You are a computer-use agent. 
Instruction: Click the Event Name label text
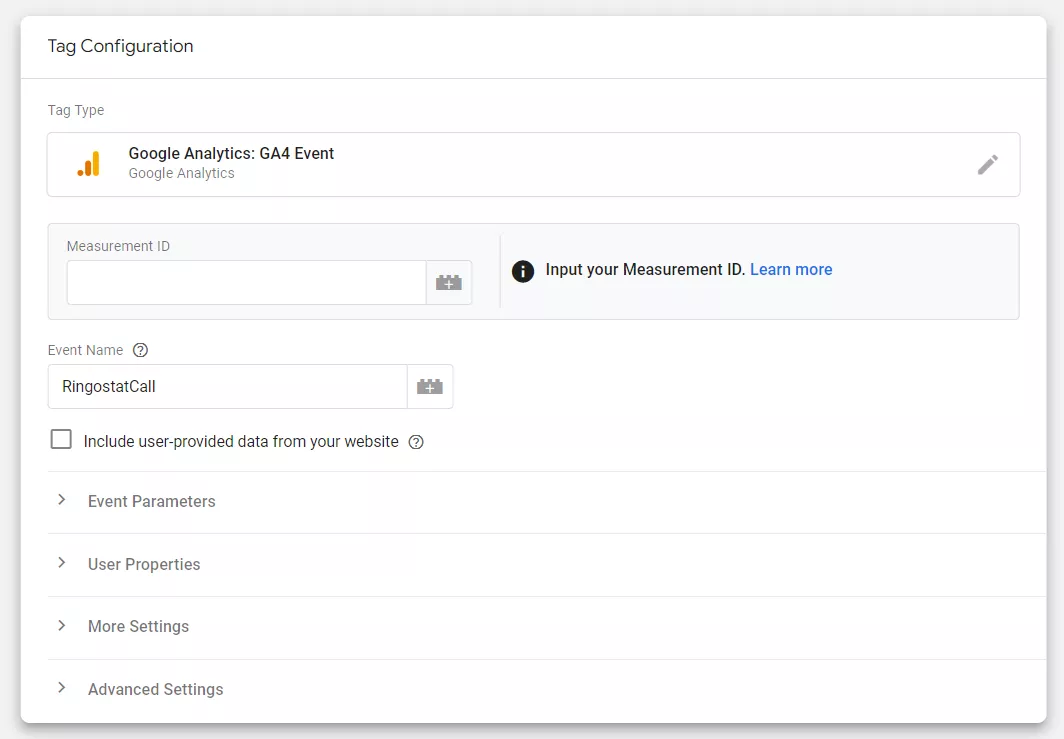tap(86, 350)
